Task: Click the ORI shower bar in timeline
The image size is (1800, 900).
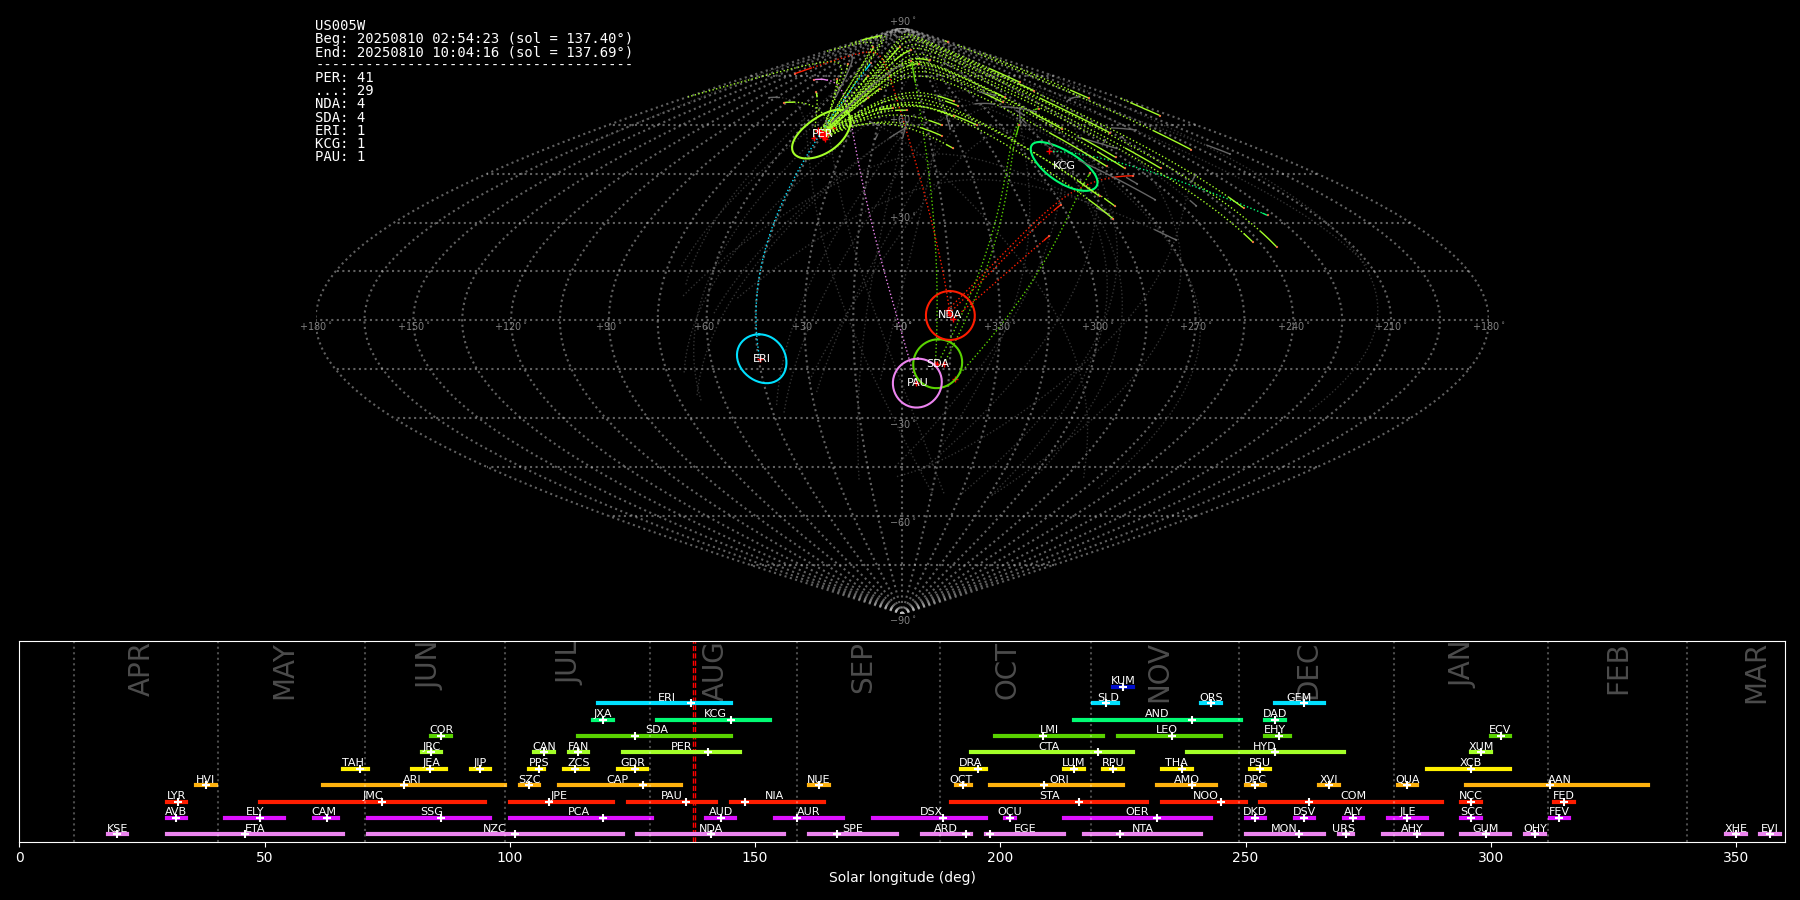Action: [1056, 785]
